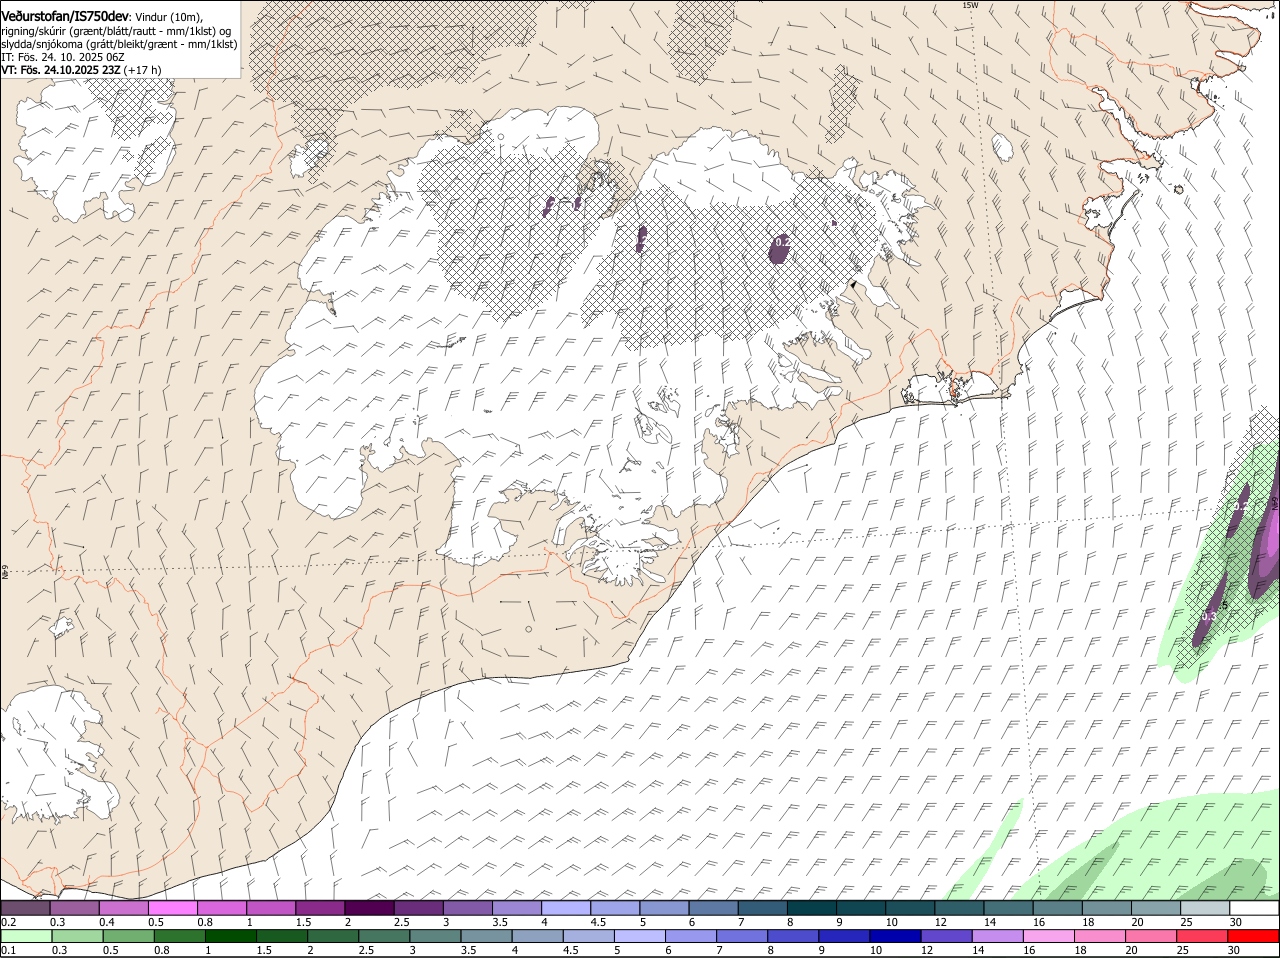
Task: Select upper legend swatch between 18 and 20
Action: pos(1107,908)
